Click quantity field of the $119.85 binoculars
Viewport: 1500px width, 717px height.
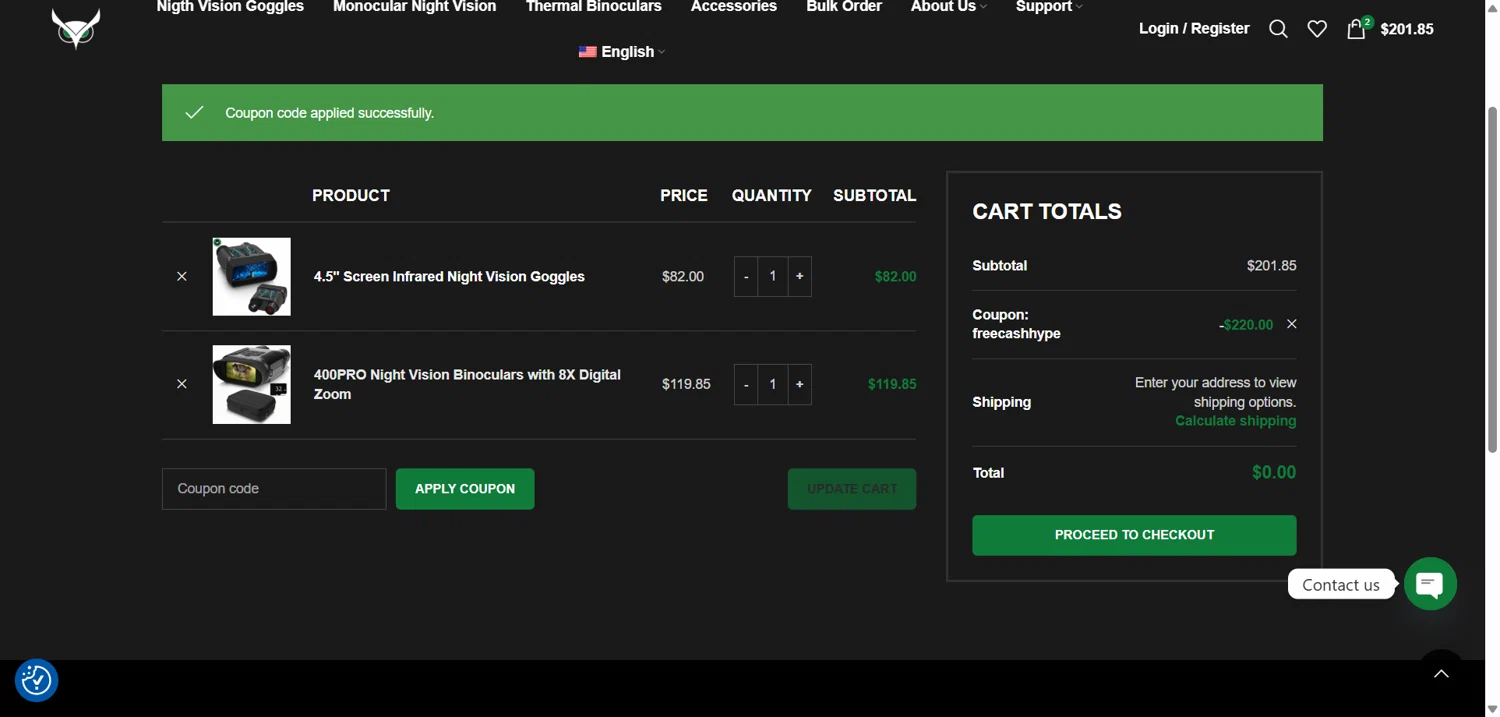tap(773, 385)
